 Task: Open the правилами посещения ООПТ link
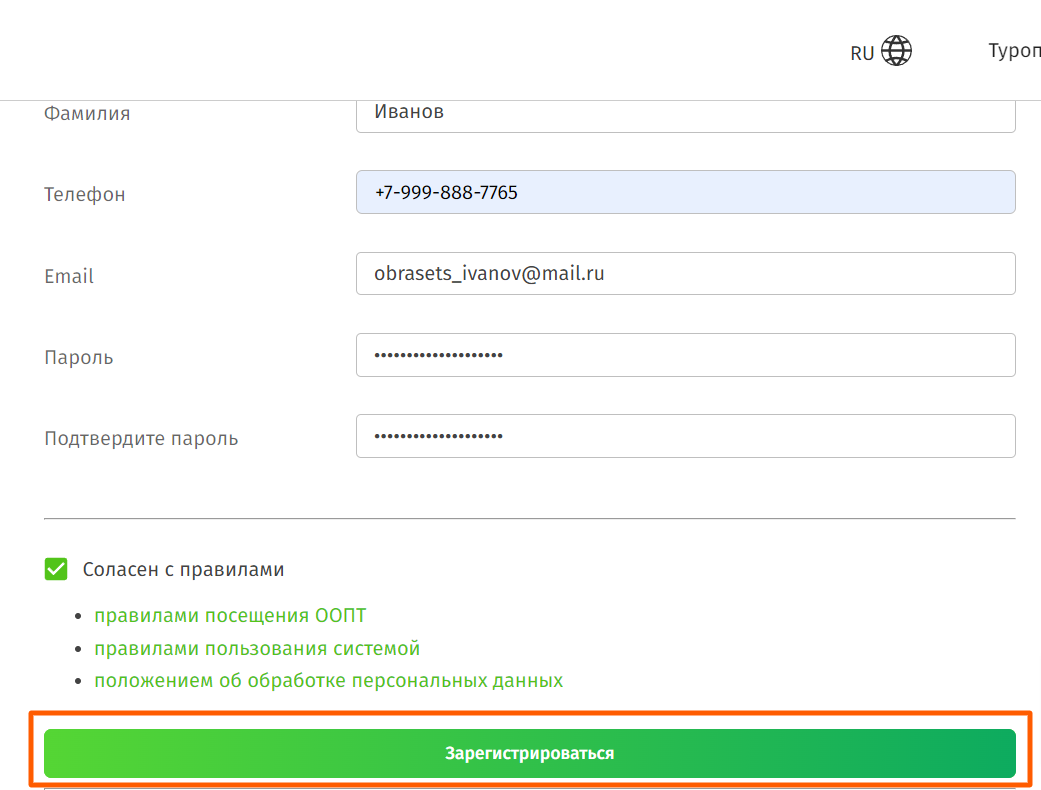(x=223, y=616)
